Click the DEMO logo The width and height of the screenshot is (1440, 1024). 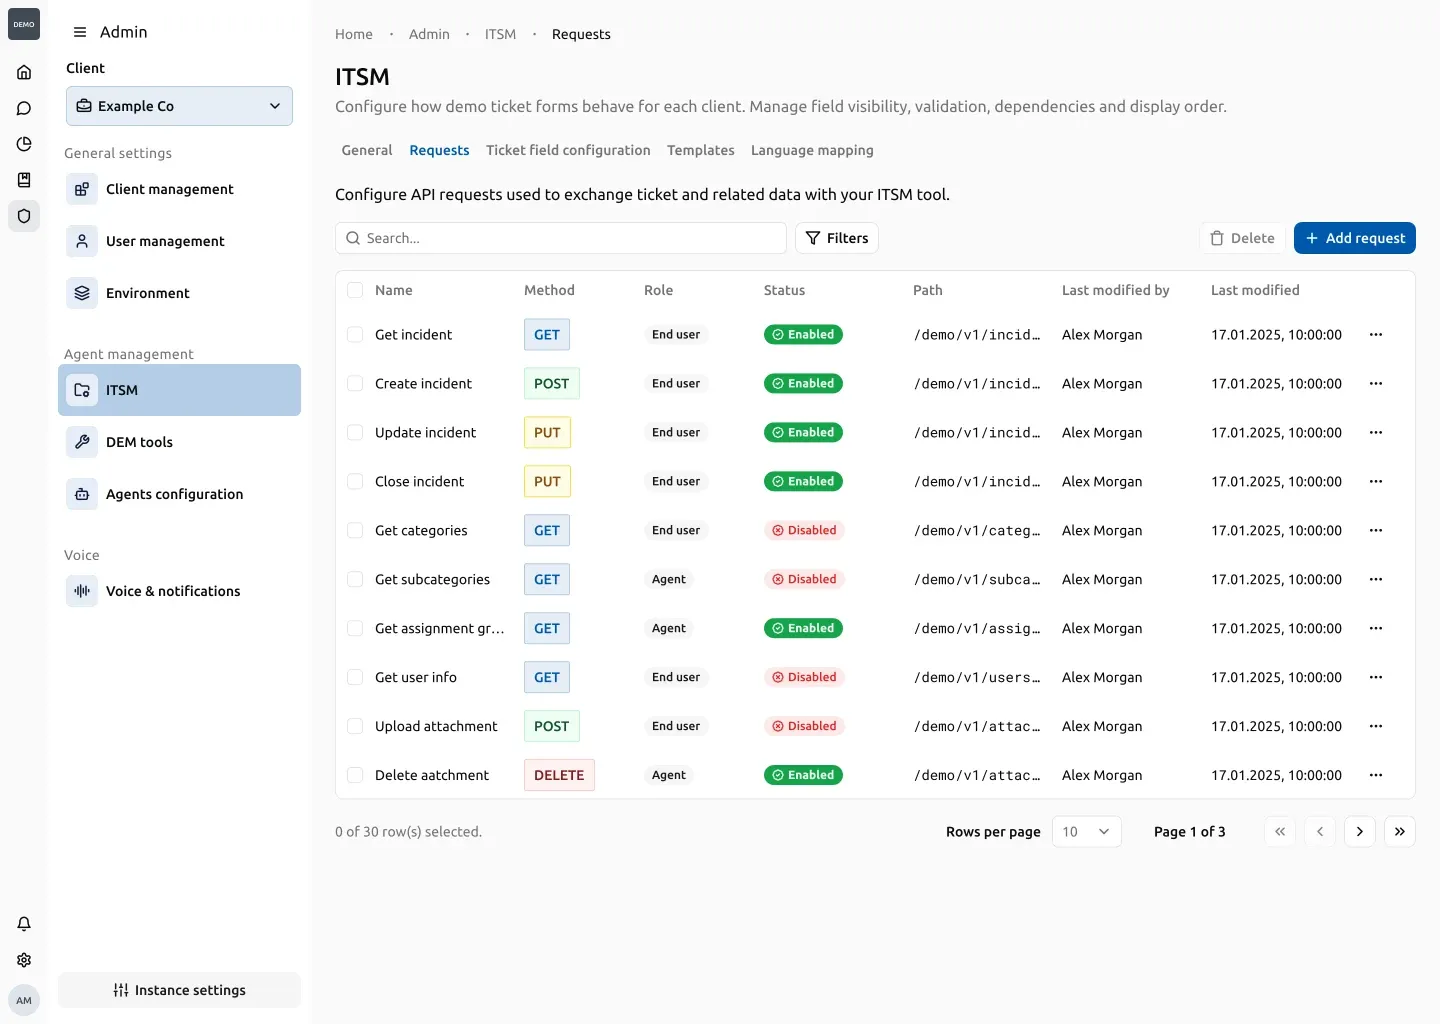pyautogui.click(x=24, y=24)
